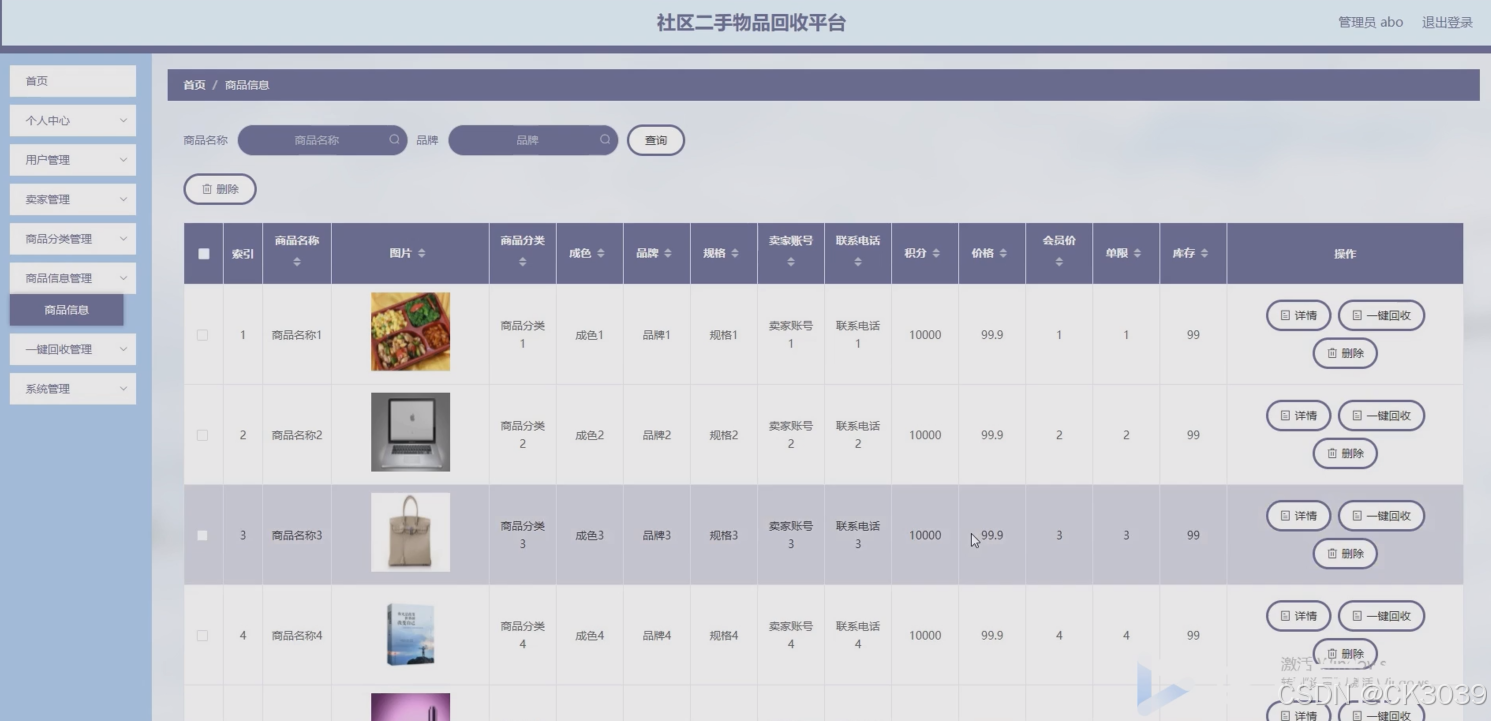Sort table by 商品名称 column arrows
The height and width of the screenshot is (721, 1491).
(x=297, y=262)
